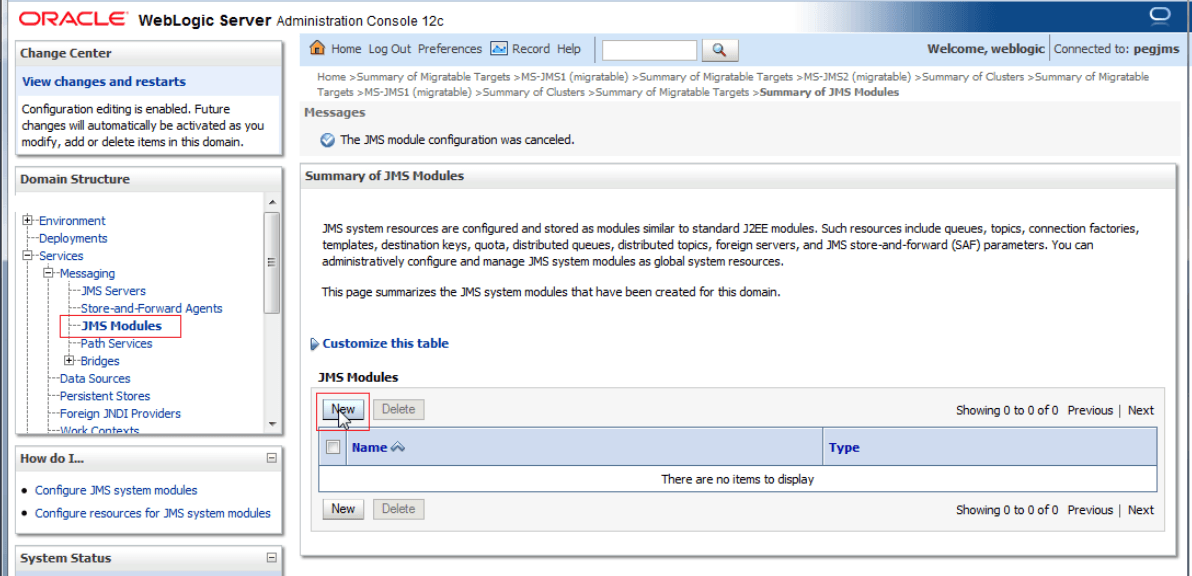Click the Record icon in the toolbar
Viewport: 1192px width, 576px height.
click(x=499, y=48)
